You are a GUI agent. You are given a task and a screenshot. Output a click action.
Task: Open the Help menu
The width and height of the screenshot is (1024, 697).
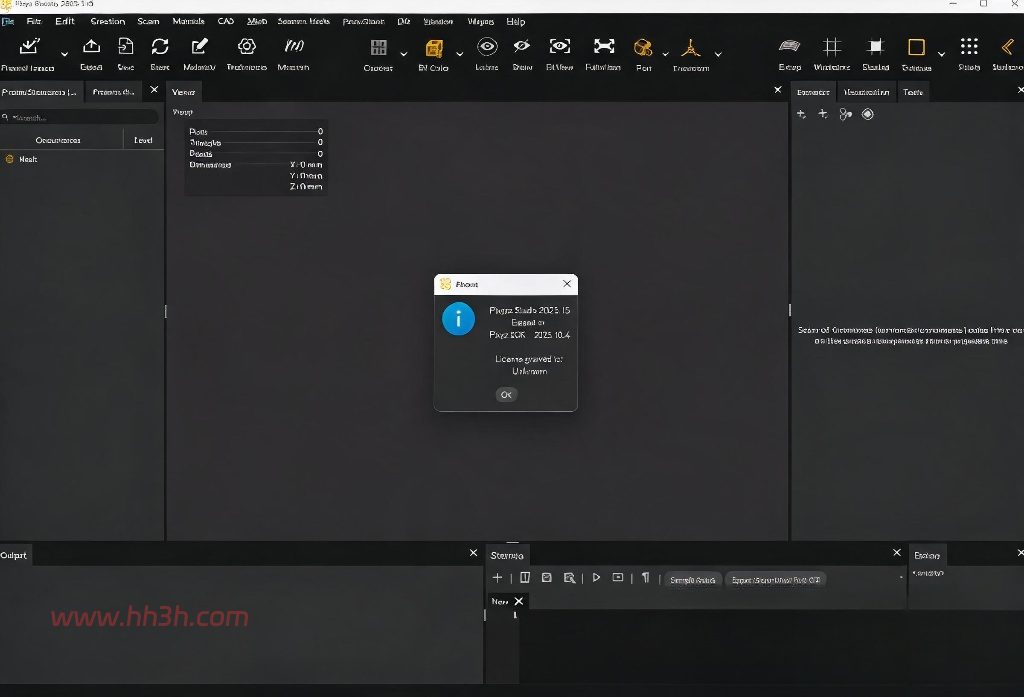pos(516,22)
